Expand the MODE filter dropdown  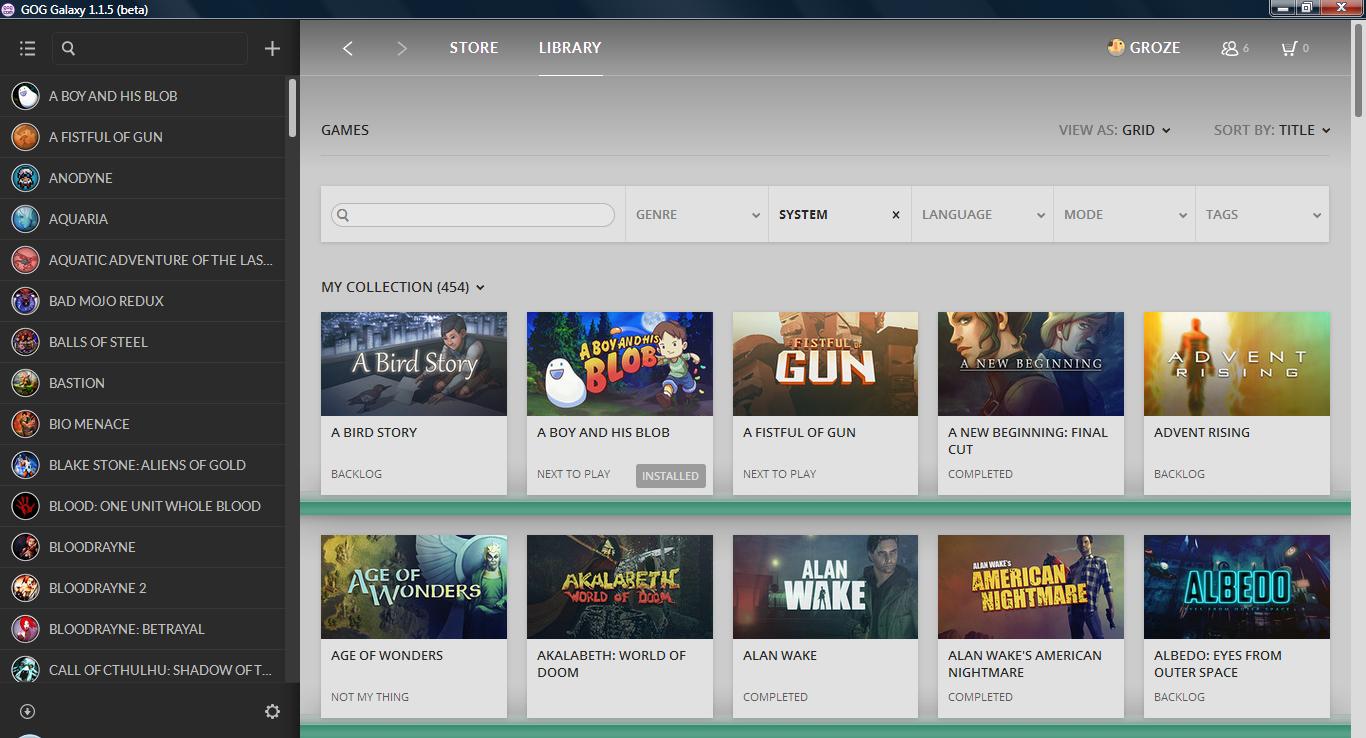1125,214
